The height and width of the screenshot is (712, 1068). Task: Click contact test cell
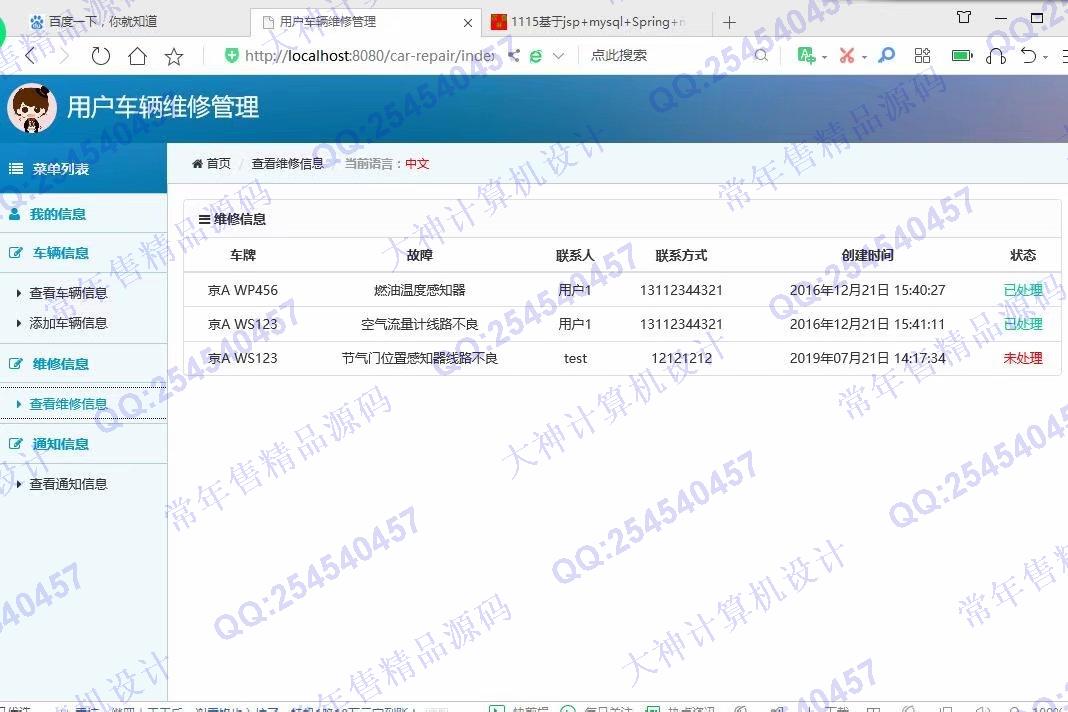(x=576, y=358)
